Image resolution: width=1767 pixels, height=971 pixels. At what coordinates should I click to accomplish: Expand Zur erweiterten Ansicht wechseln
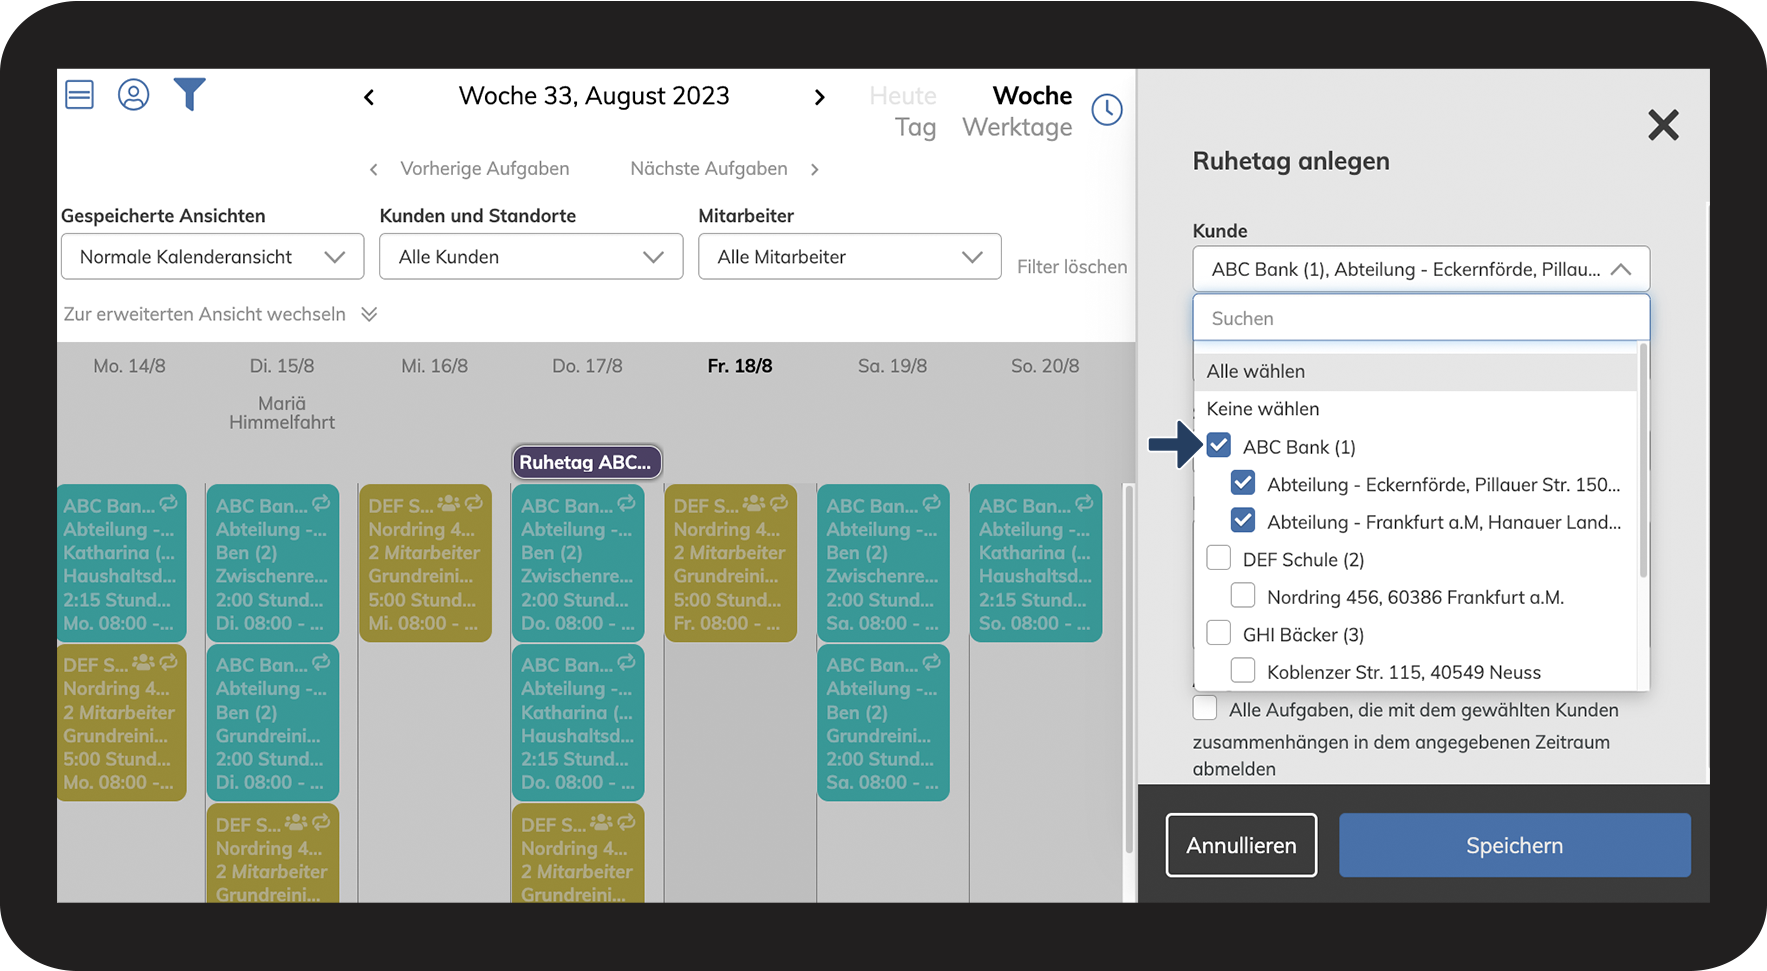[x=220, y=314]
